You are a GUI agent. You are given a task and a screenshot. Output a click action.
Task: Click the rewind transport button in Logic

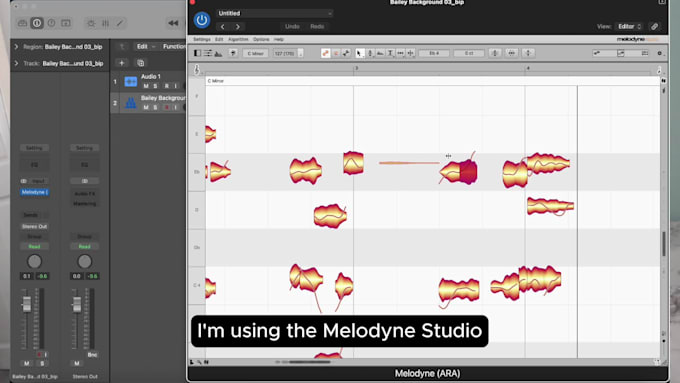pos(173,23)
